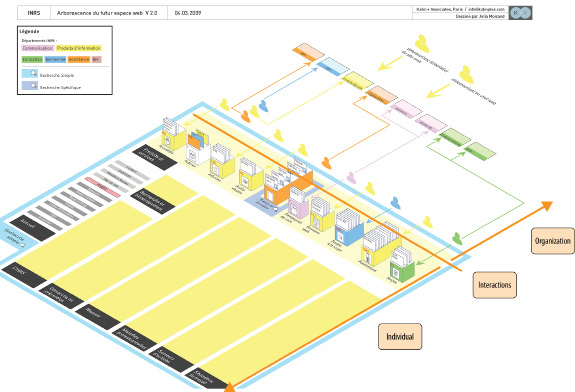Select the Individual label box
Image resolution: width=575 pixels, height=392 pixels.
[x=400, y=337]
